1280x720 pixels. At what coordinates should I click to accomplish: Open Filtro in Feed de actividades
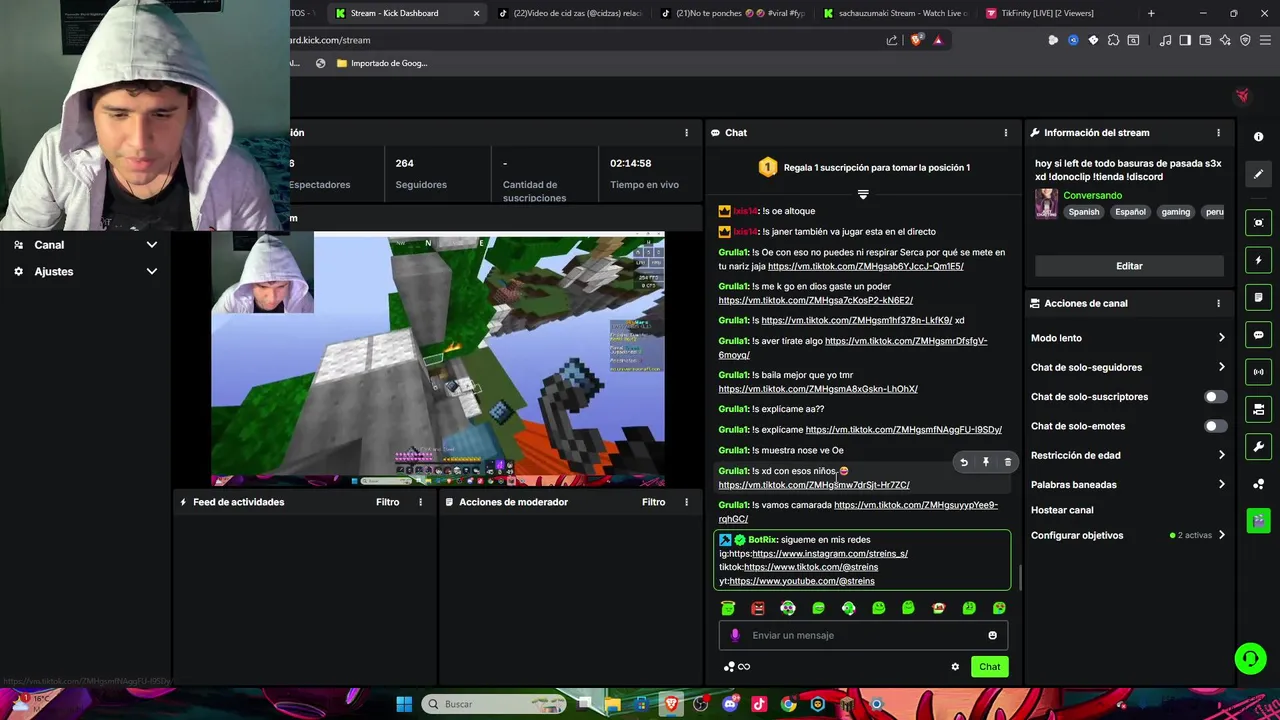coord(388,502)
